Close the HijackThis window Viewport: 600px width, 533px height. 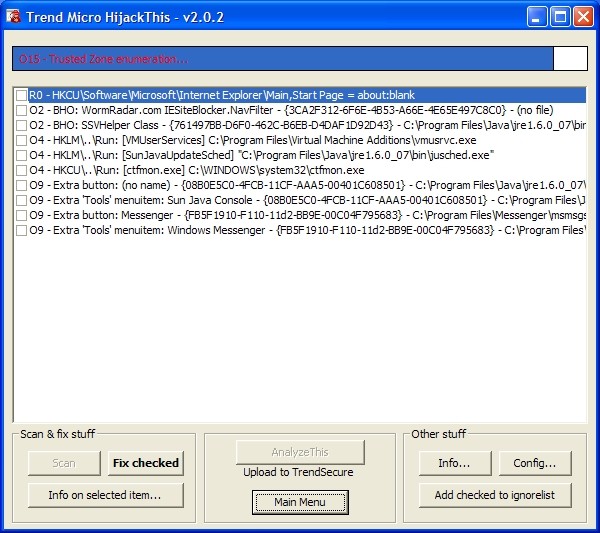pos(583,17)
